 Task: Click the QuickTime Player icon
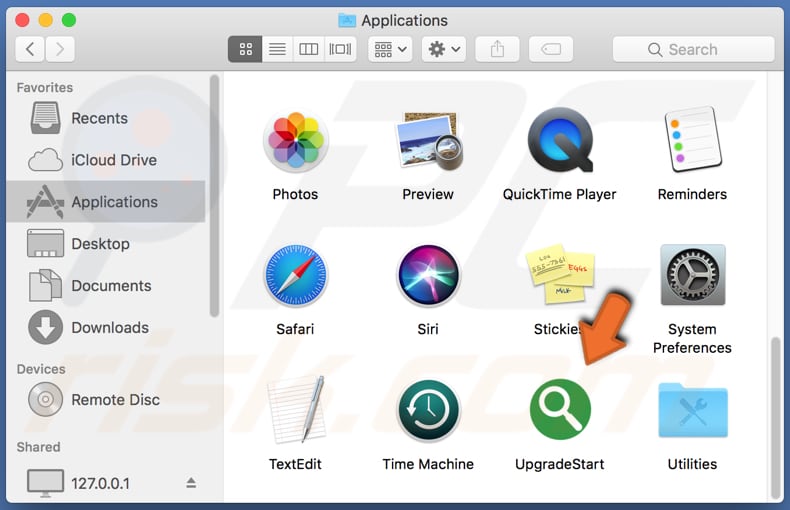coord(560,140)
